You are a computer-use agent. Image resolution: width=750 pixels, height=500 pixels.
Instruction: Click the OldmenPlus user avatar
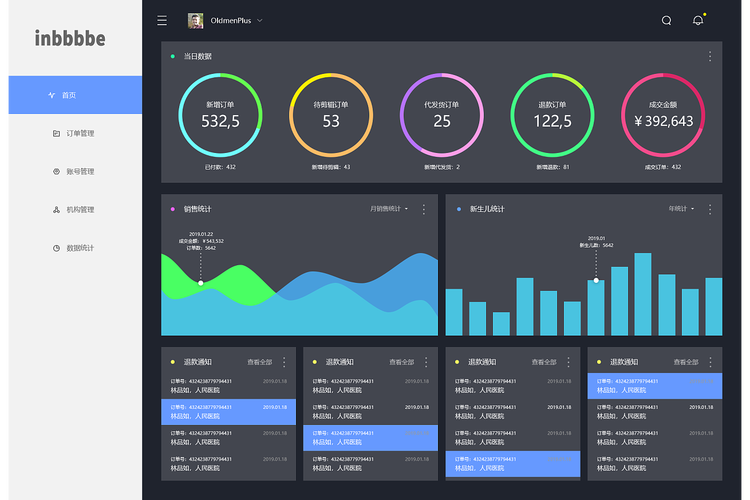coord(195,20)
